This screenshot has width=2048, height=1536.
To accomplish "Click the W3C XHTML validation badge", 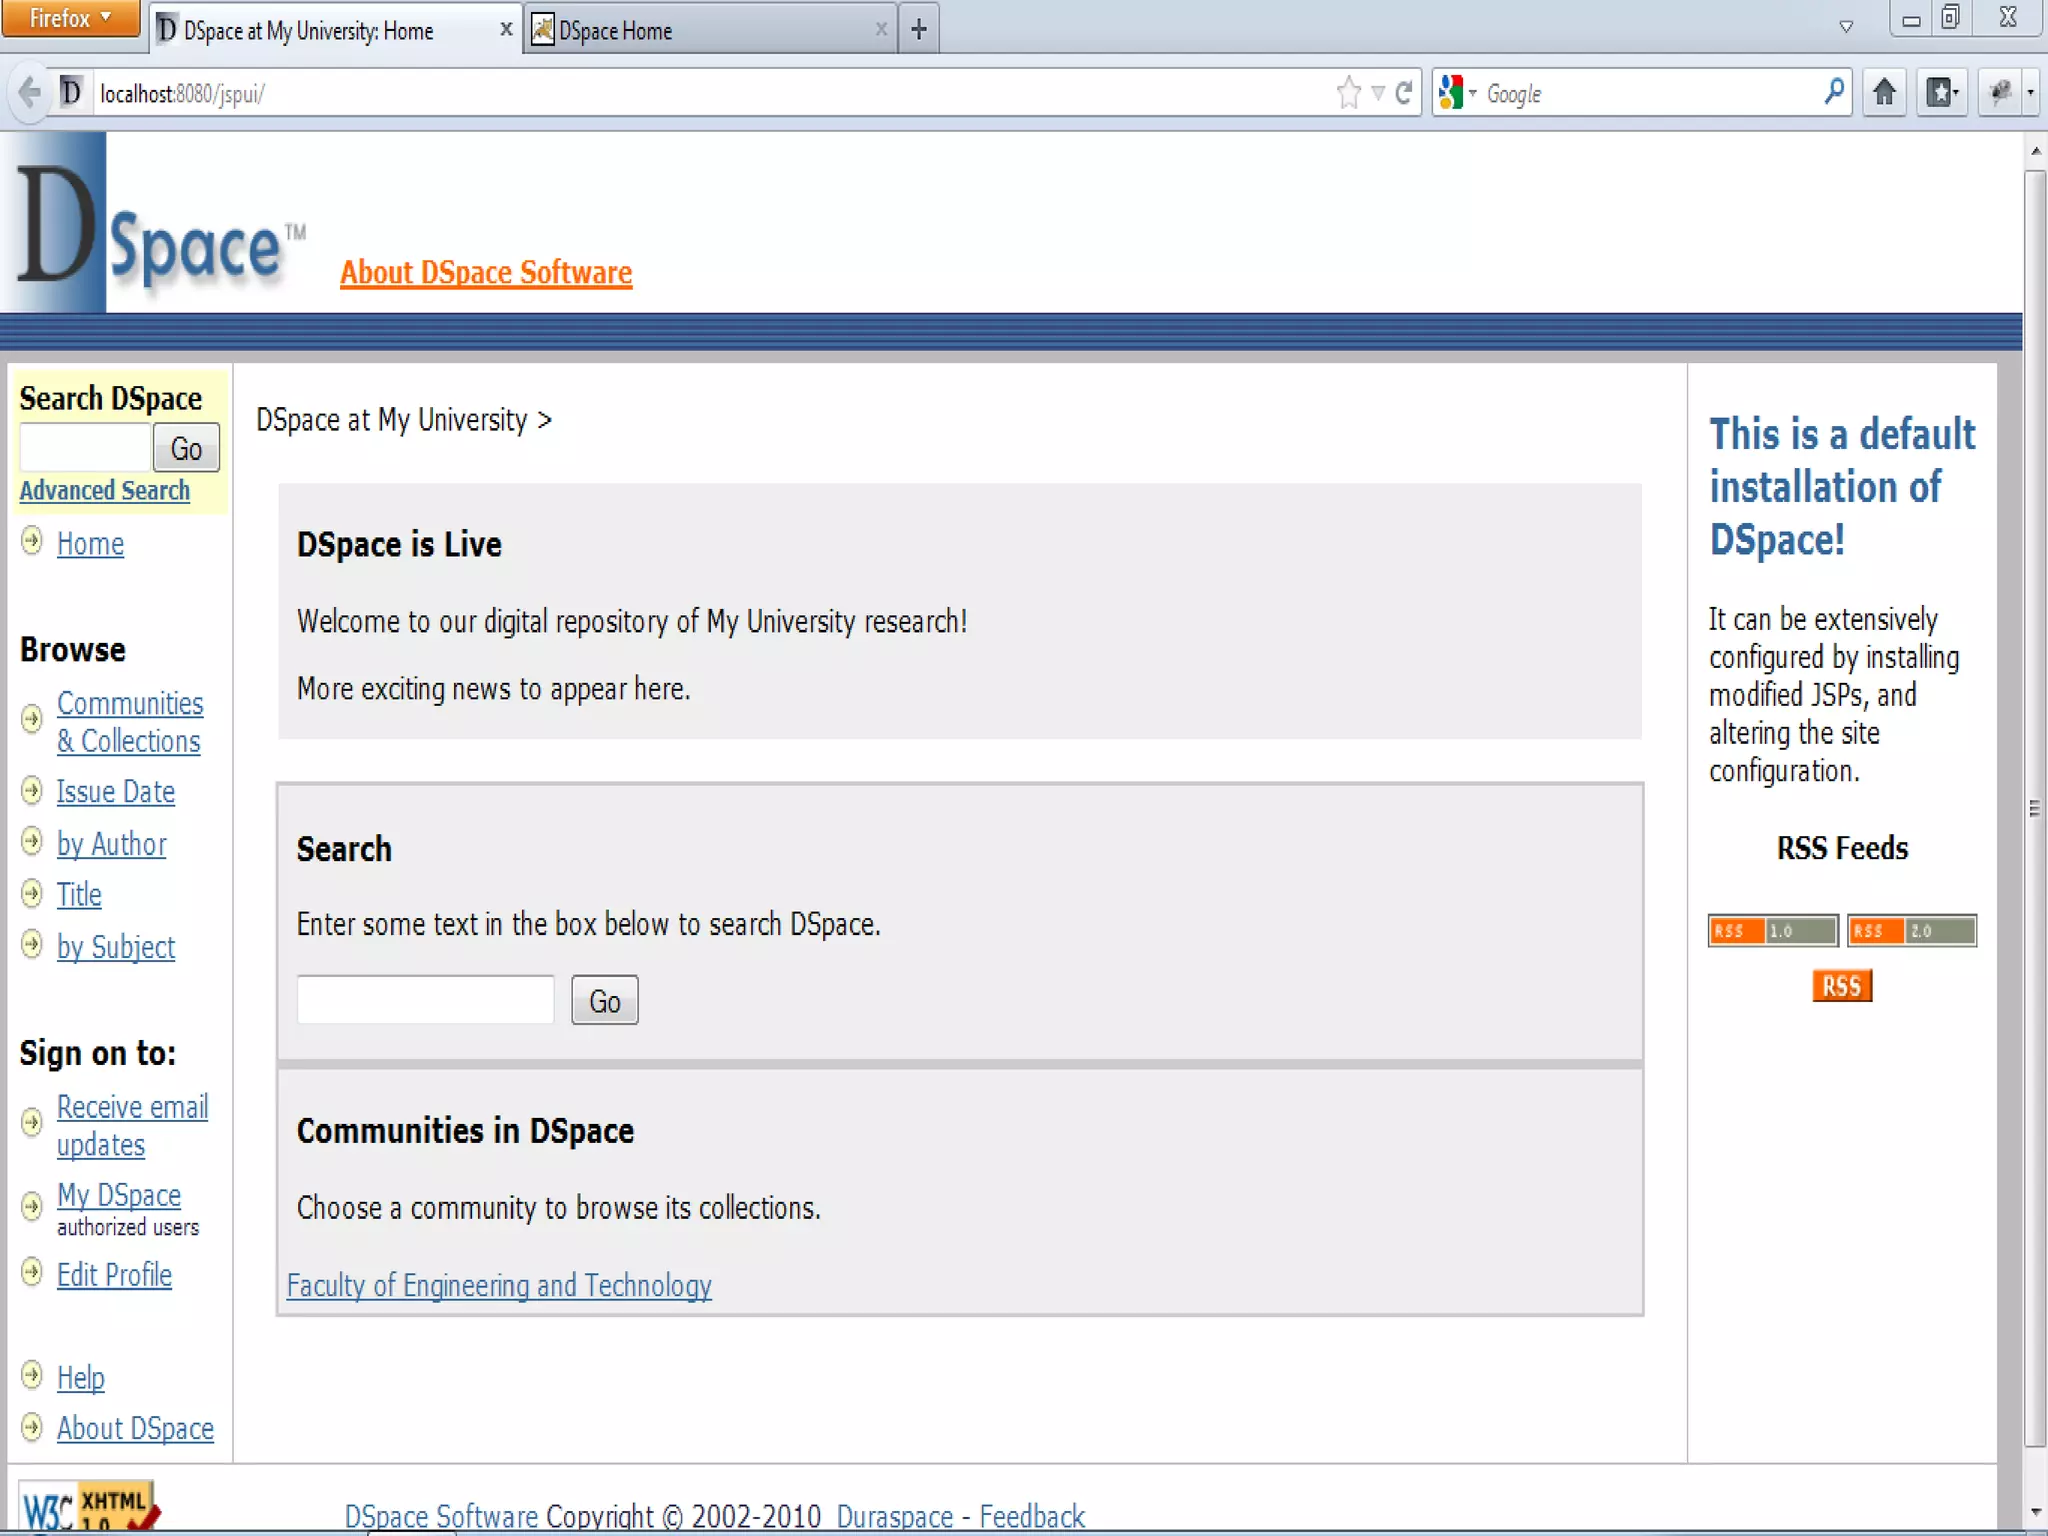I will pos(88,1507).
